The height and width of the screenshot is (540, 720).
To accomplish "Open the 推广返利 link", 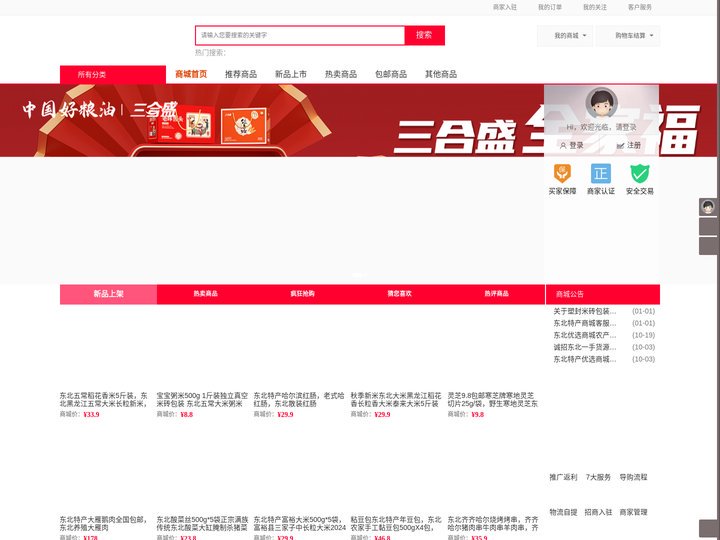I will [x=563, y=477].
